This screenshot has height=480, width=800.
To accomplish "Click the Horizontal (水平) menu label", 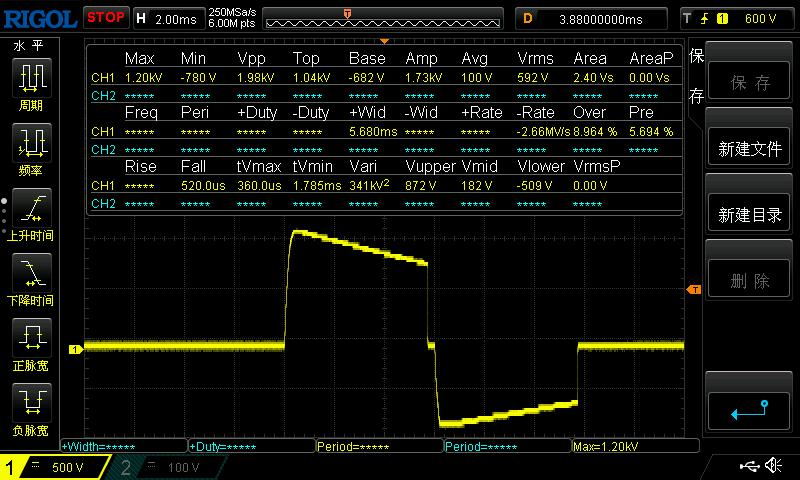I will click(29, 46).
